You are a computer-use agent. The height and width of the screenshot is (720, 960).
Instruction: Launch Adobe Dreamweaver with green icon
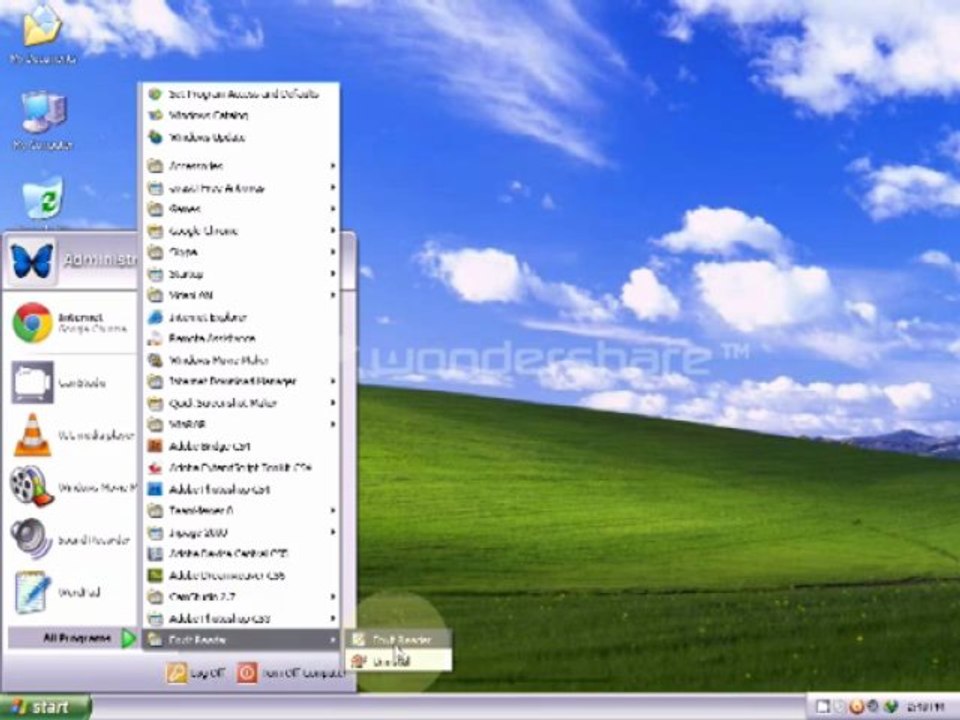point(241,576)
